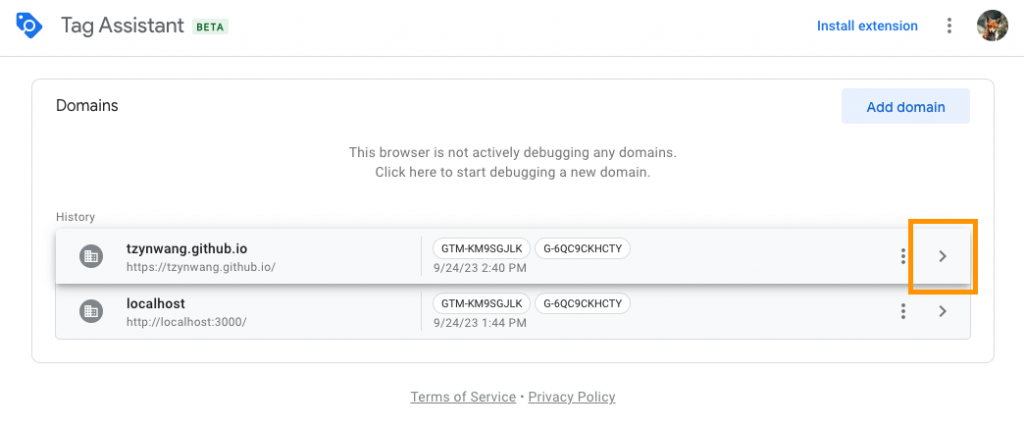This screenshot has height=429, width=1024.
Task: Click the GTM-KM9SGJLK chip in the tzynwang.github.io row
Action: 481,248
